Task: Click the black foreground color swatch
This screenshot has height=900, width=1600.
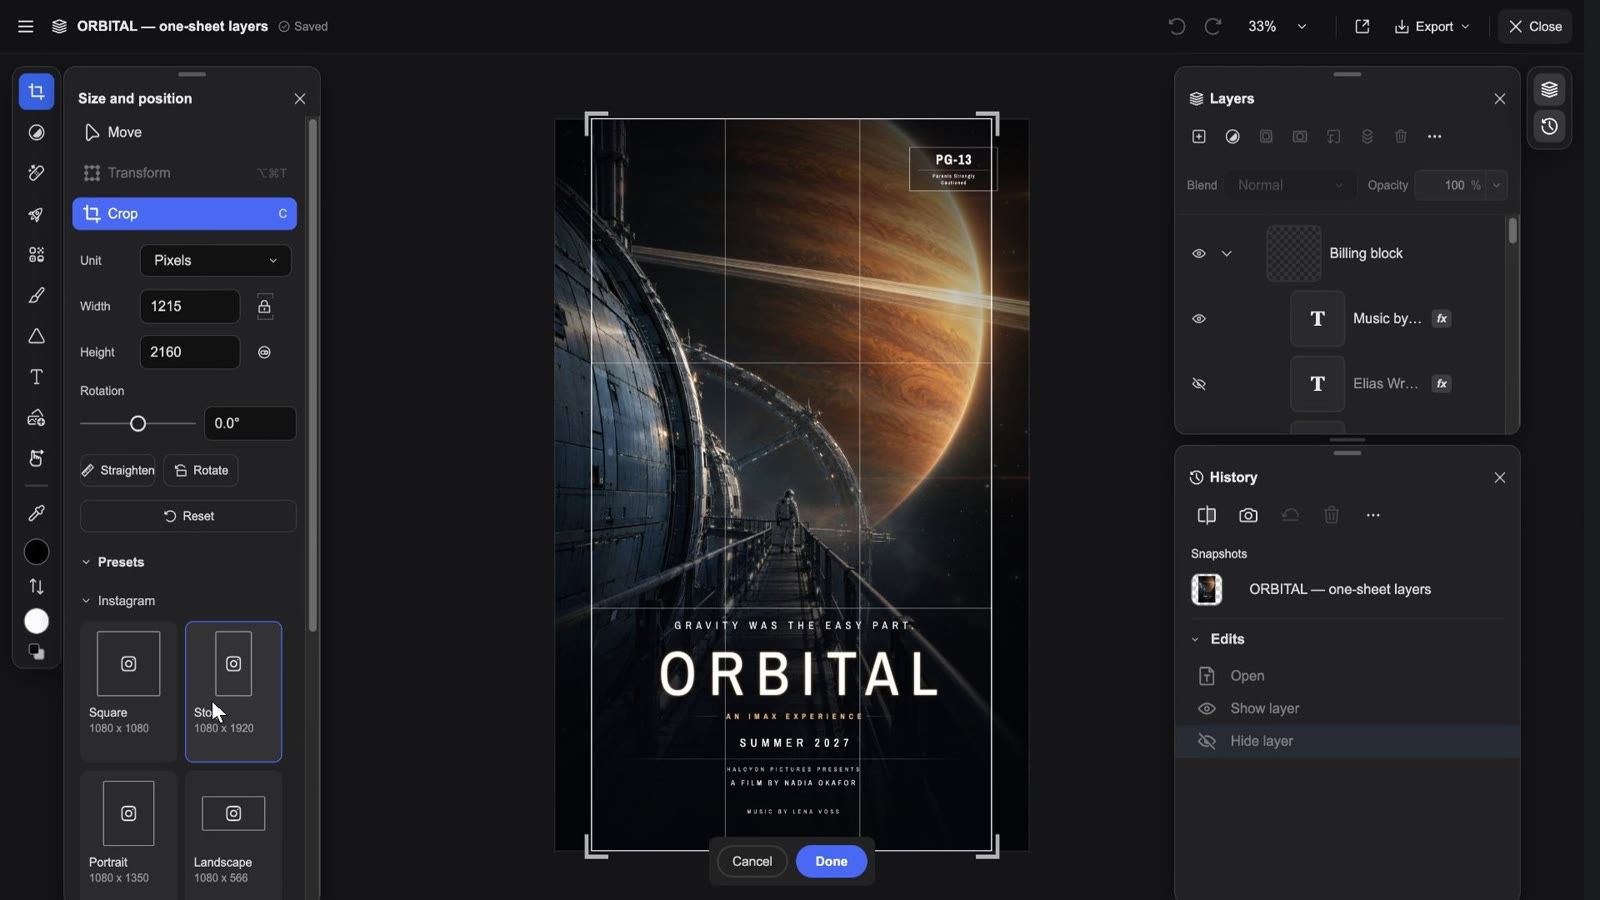Action: [x=36, y=552]
